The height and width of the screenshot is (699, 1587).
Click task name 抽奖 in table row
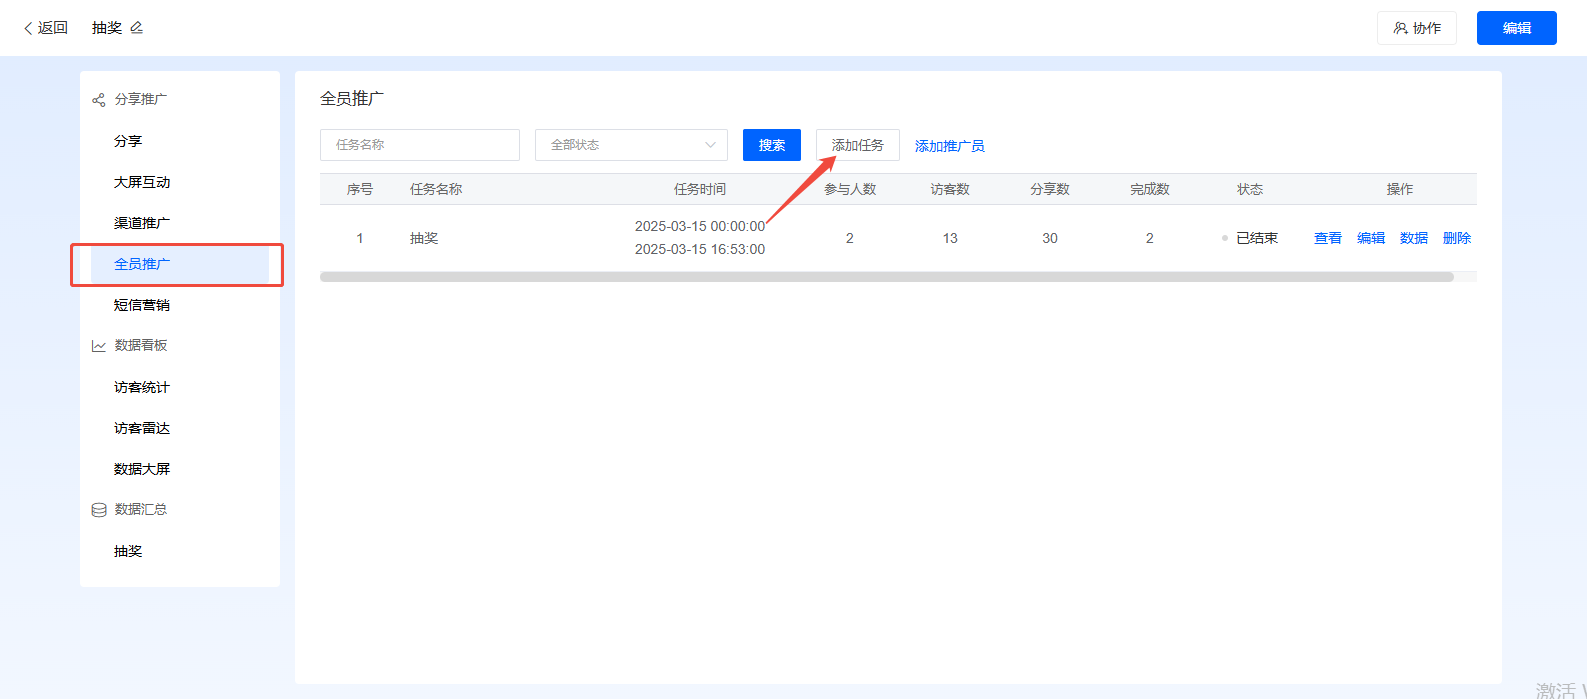(424, 238)
